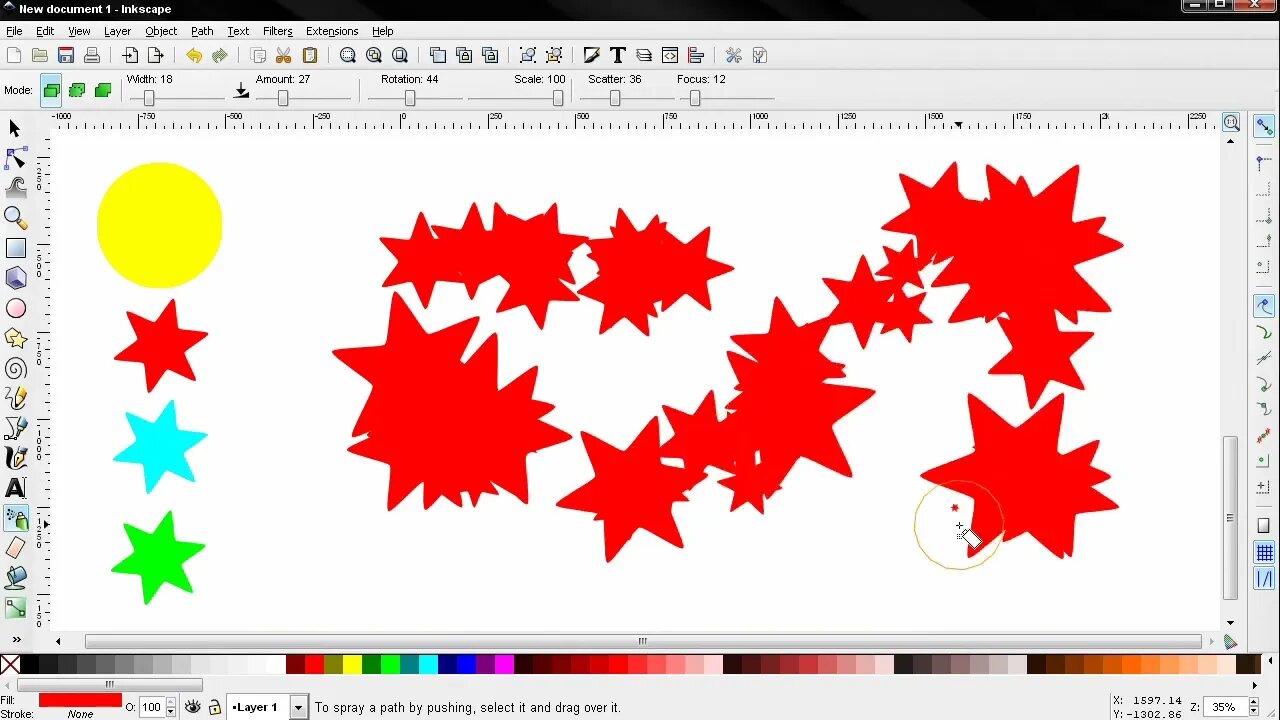1280x720 pixels.
Task: Expand the opacity value stepper
Action: pyautogui.click(x=168, y=707)
